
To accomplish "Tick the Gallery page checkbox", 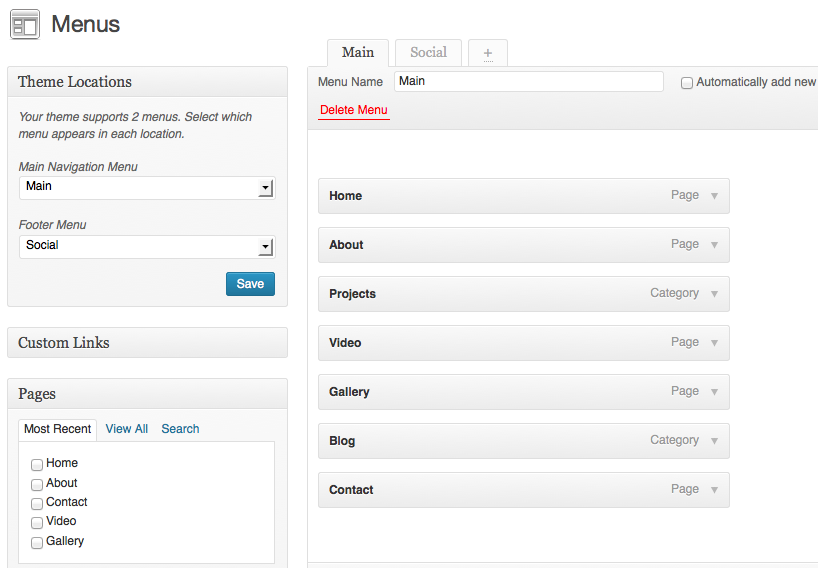I will coord(37,542).
